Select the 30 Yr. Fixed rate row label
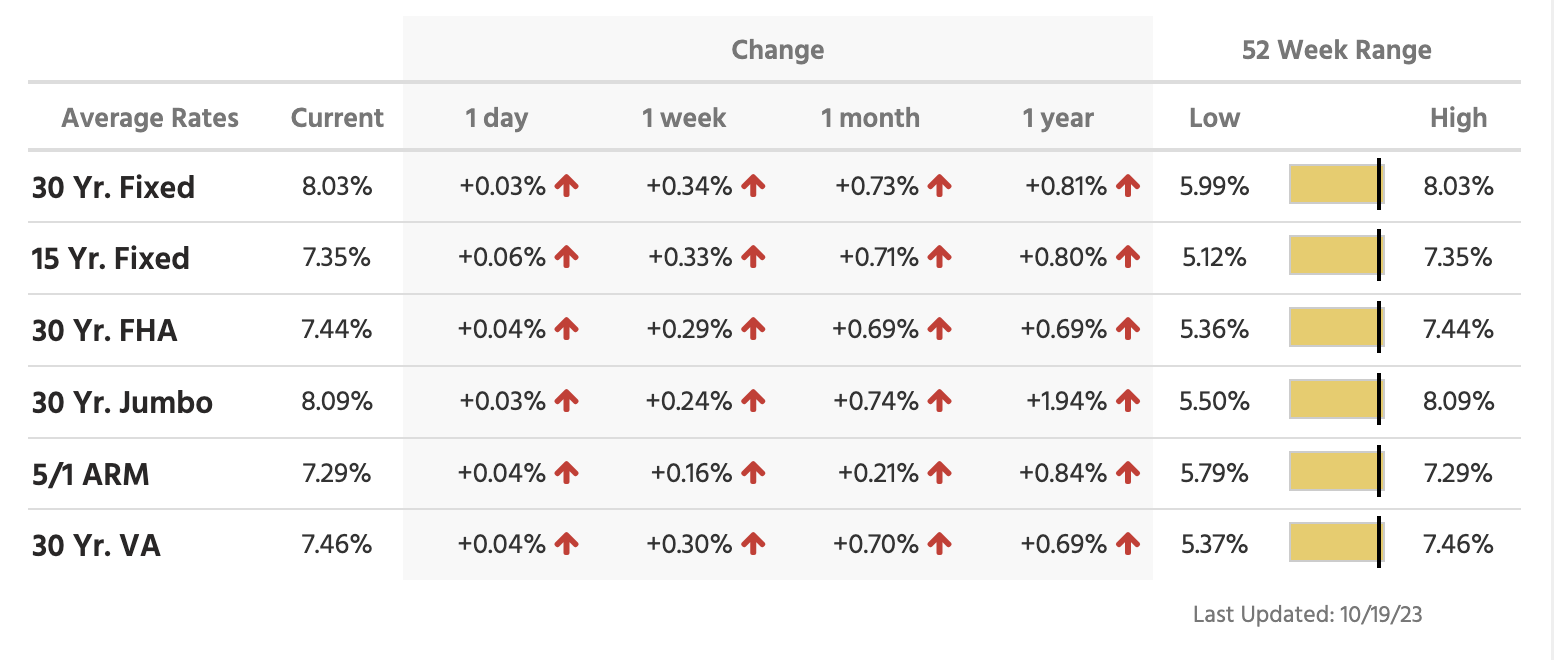 (x=113, y=187)
